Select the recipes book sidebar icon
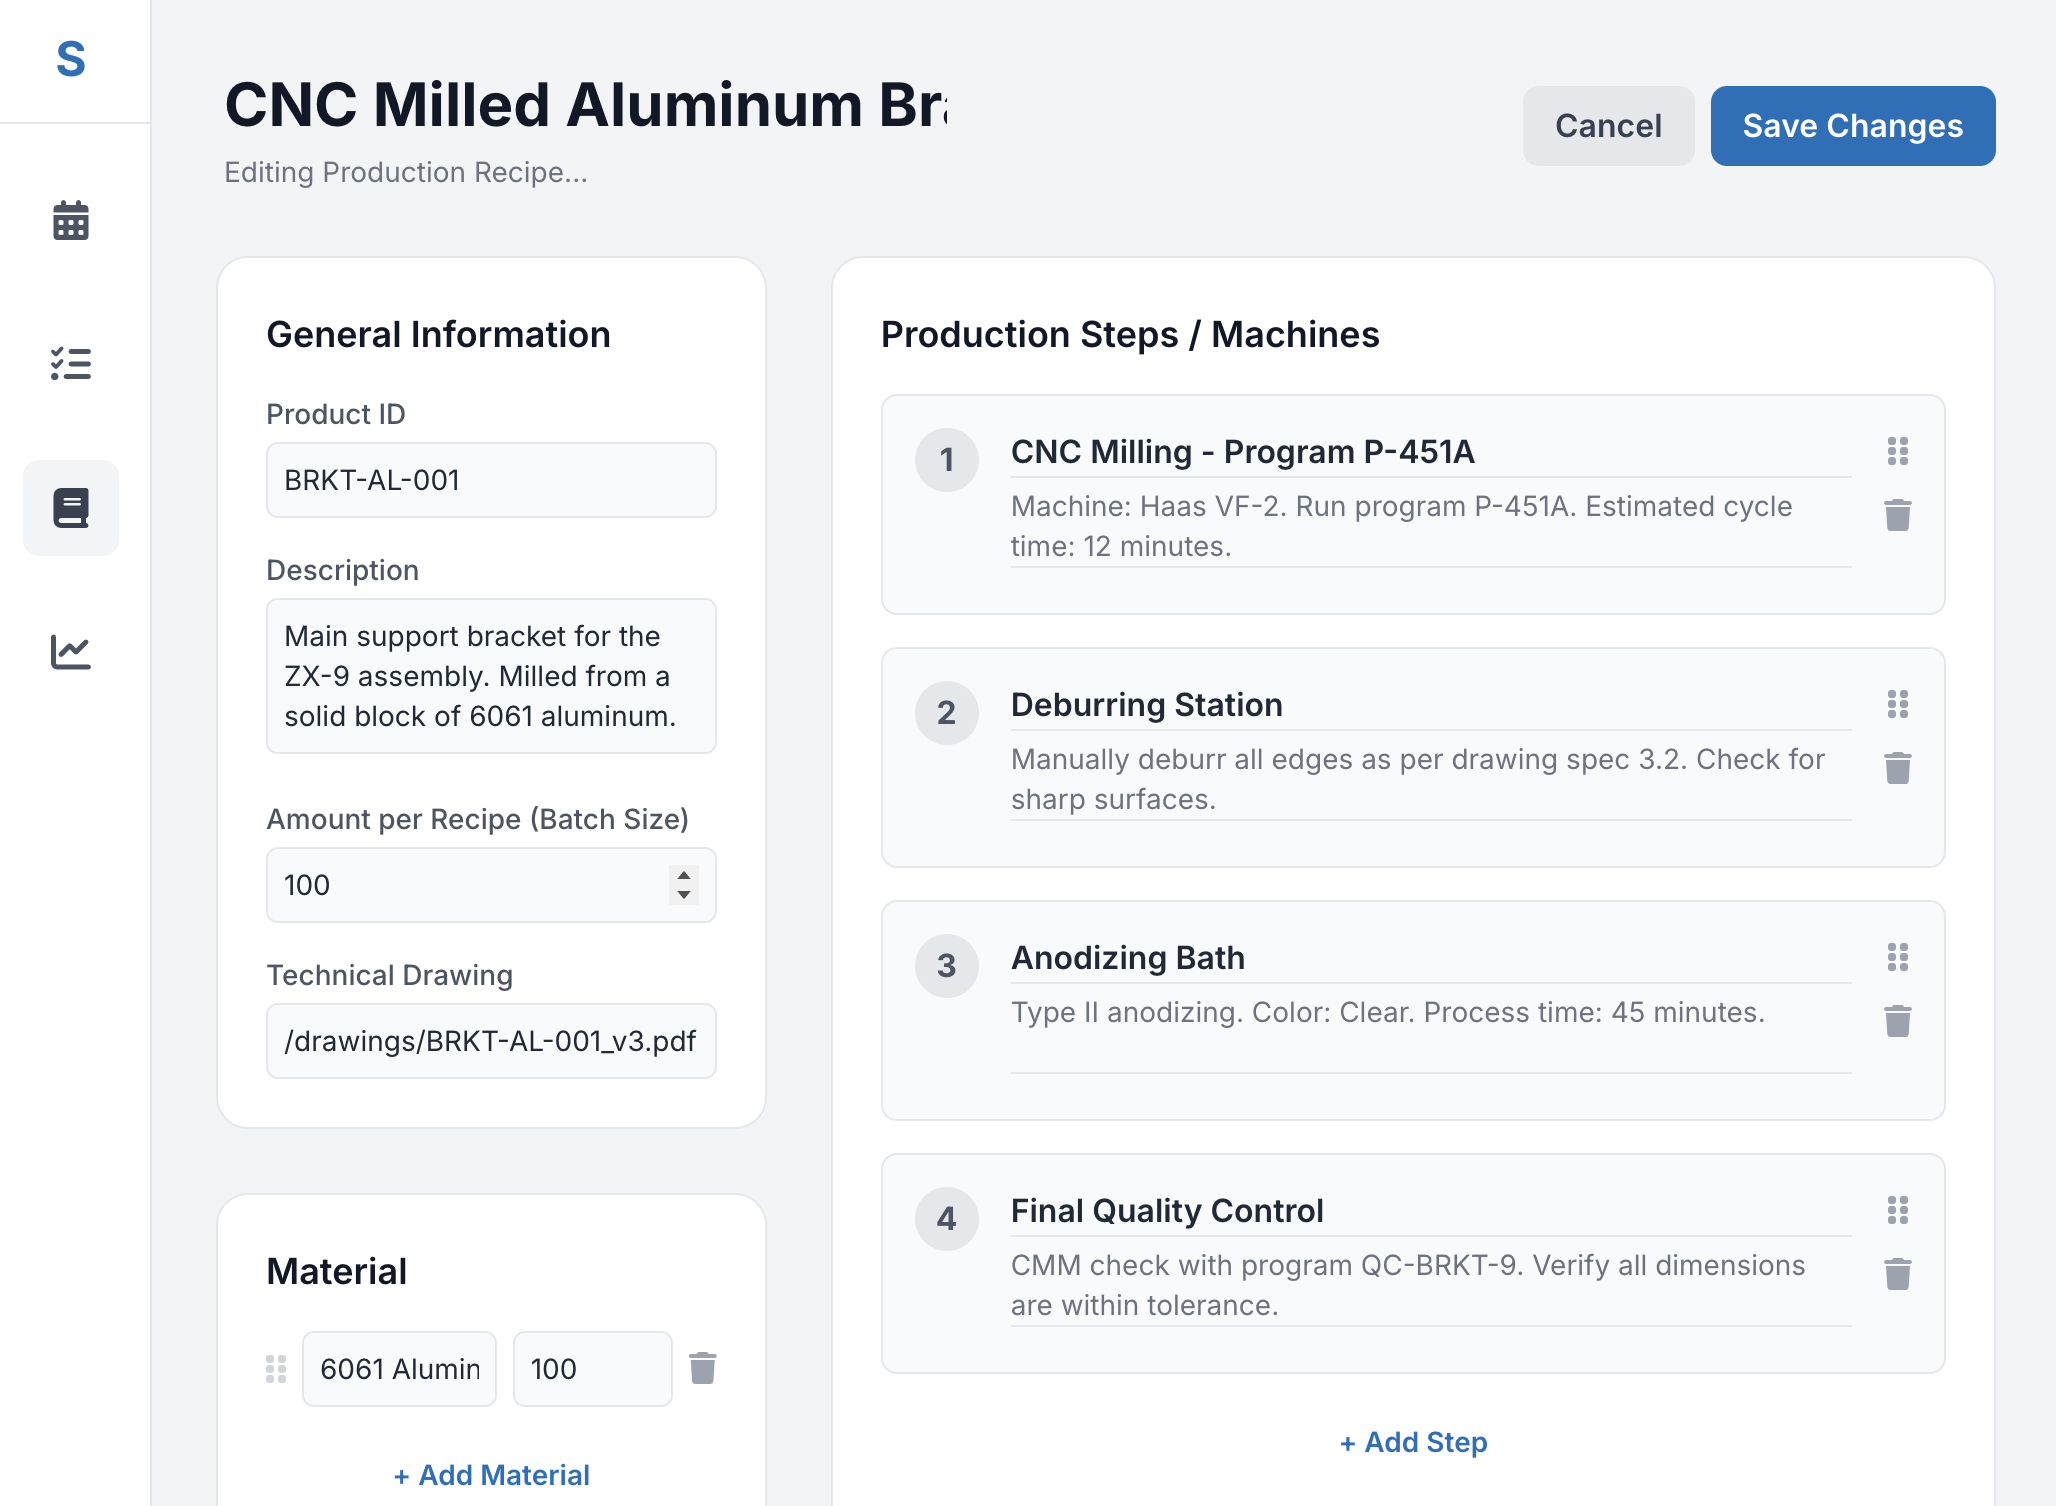This screenshot has height=1506, width=2056. pos(71,508)
